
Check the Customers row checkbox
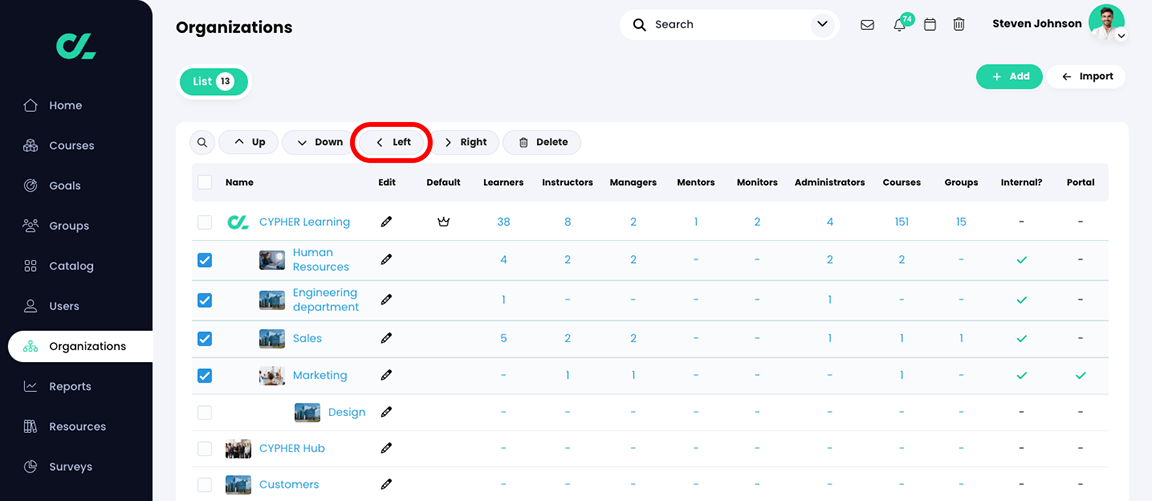pos(205,485)
